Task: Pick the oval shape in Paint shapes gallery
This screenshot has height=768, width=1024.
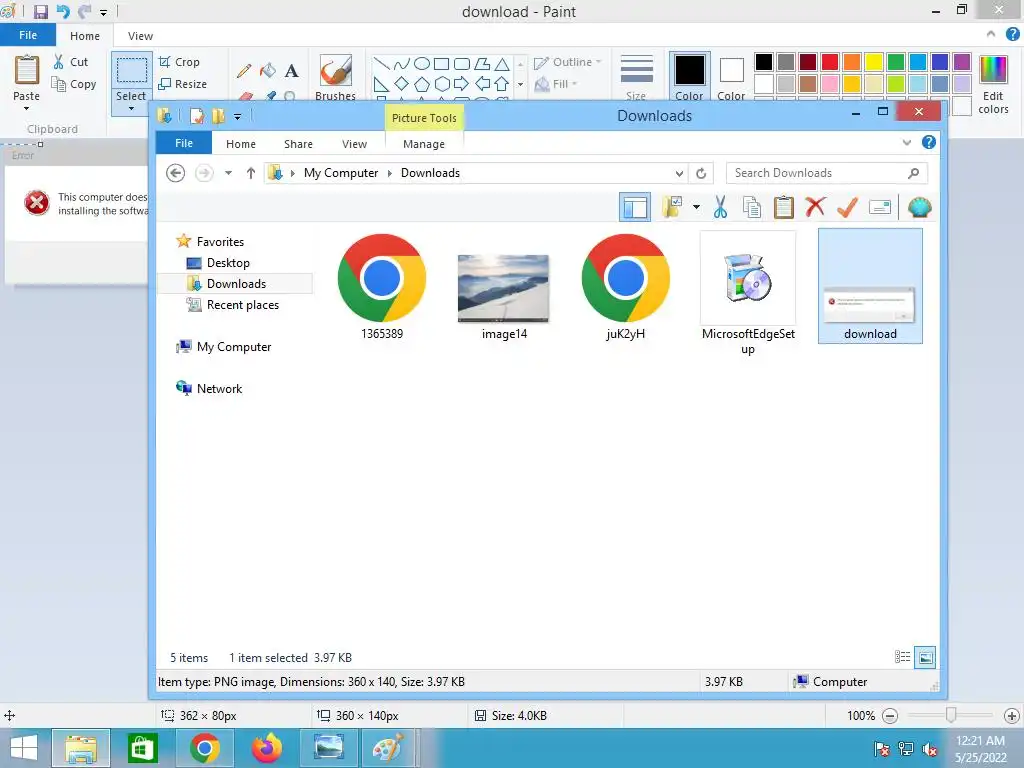Action: point(422,63)
